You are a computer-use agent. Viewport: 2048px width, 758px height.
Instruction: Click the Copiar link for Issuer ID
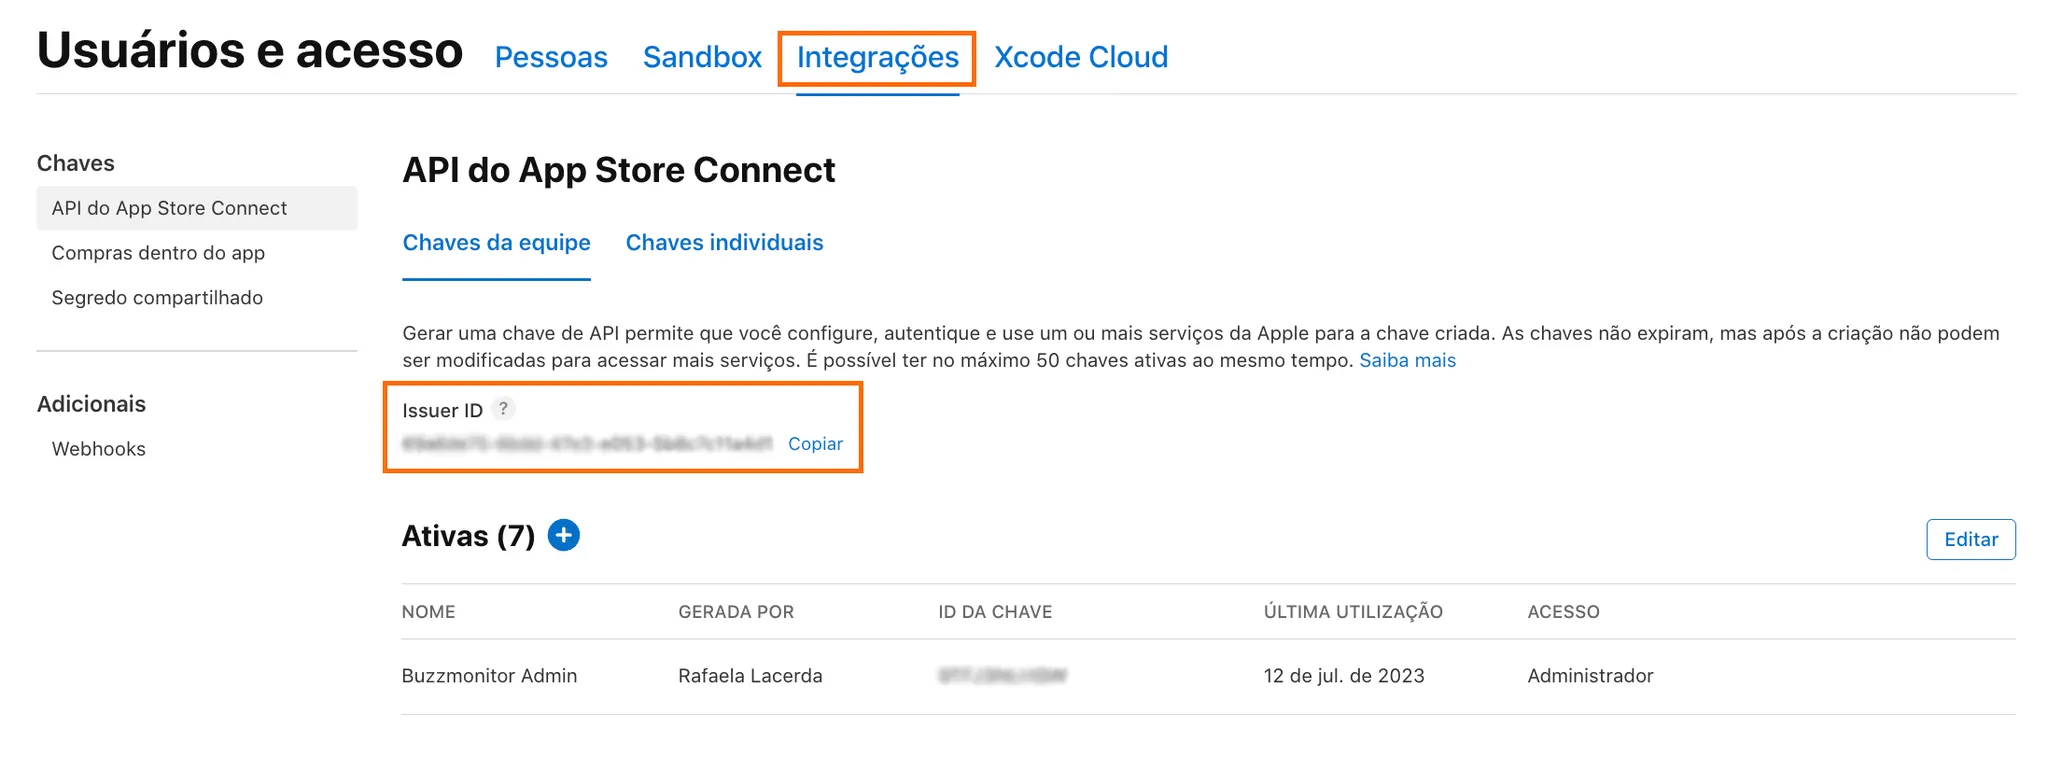pos(815,444)
